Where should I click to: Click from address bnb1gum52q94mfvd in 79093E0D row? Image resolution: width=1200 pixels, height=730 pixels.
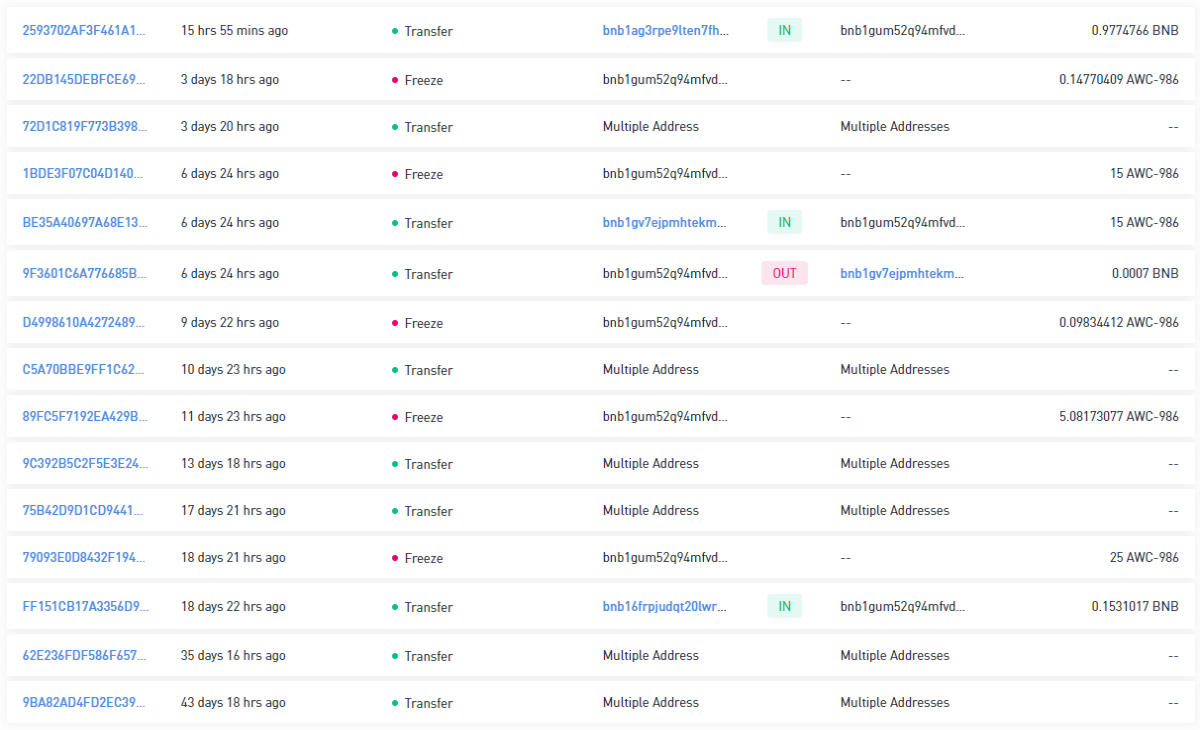coord(666,558)
